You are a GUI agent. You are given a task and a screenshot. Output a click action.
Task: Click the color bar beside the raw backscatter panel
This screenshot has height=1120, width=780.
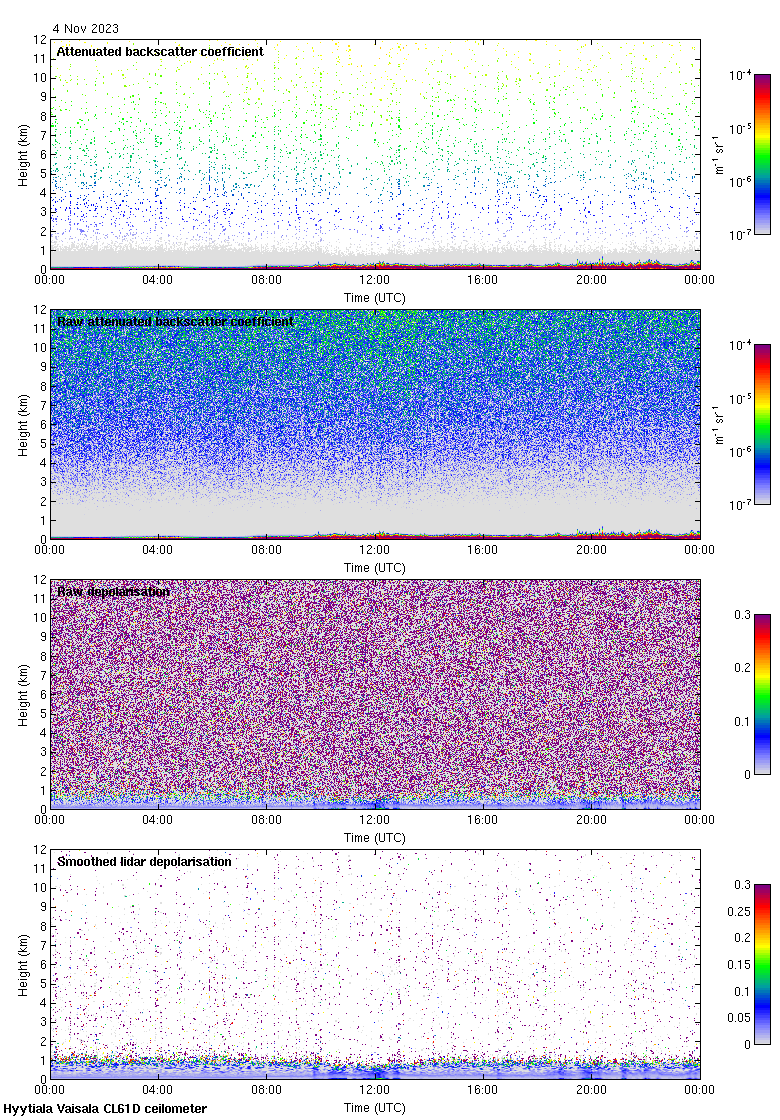(x=762, y=424)
